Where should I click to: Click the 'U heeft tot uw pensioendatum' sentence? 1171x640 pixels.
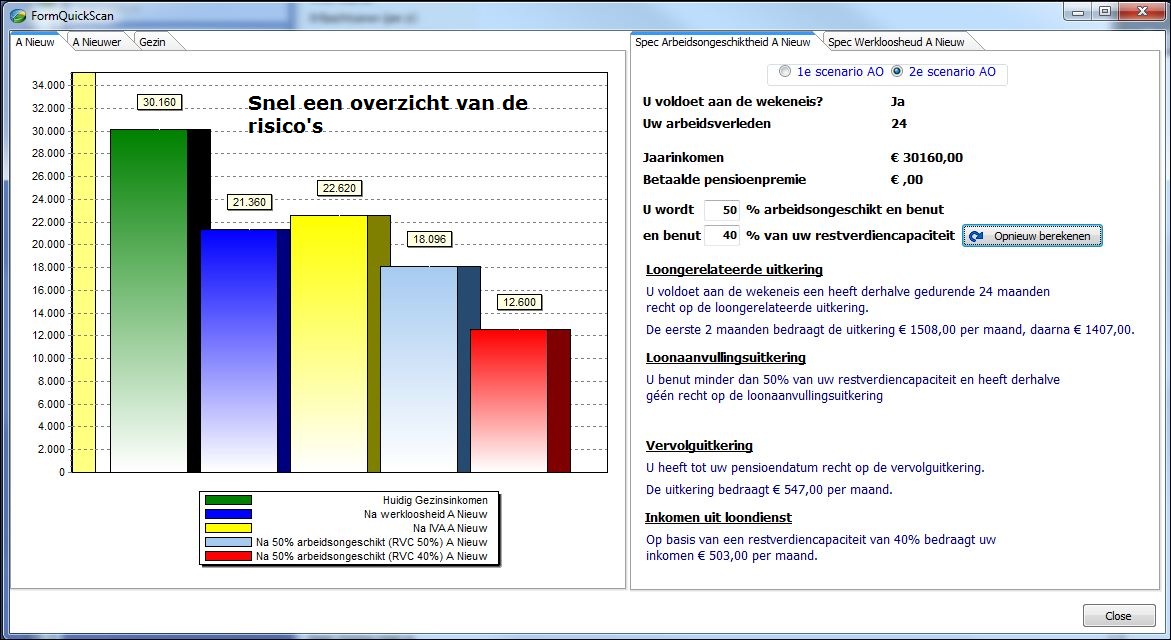point(815,468)
